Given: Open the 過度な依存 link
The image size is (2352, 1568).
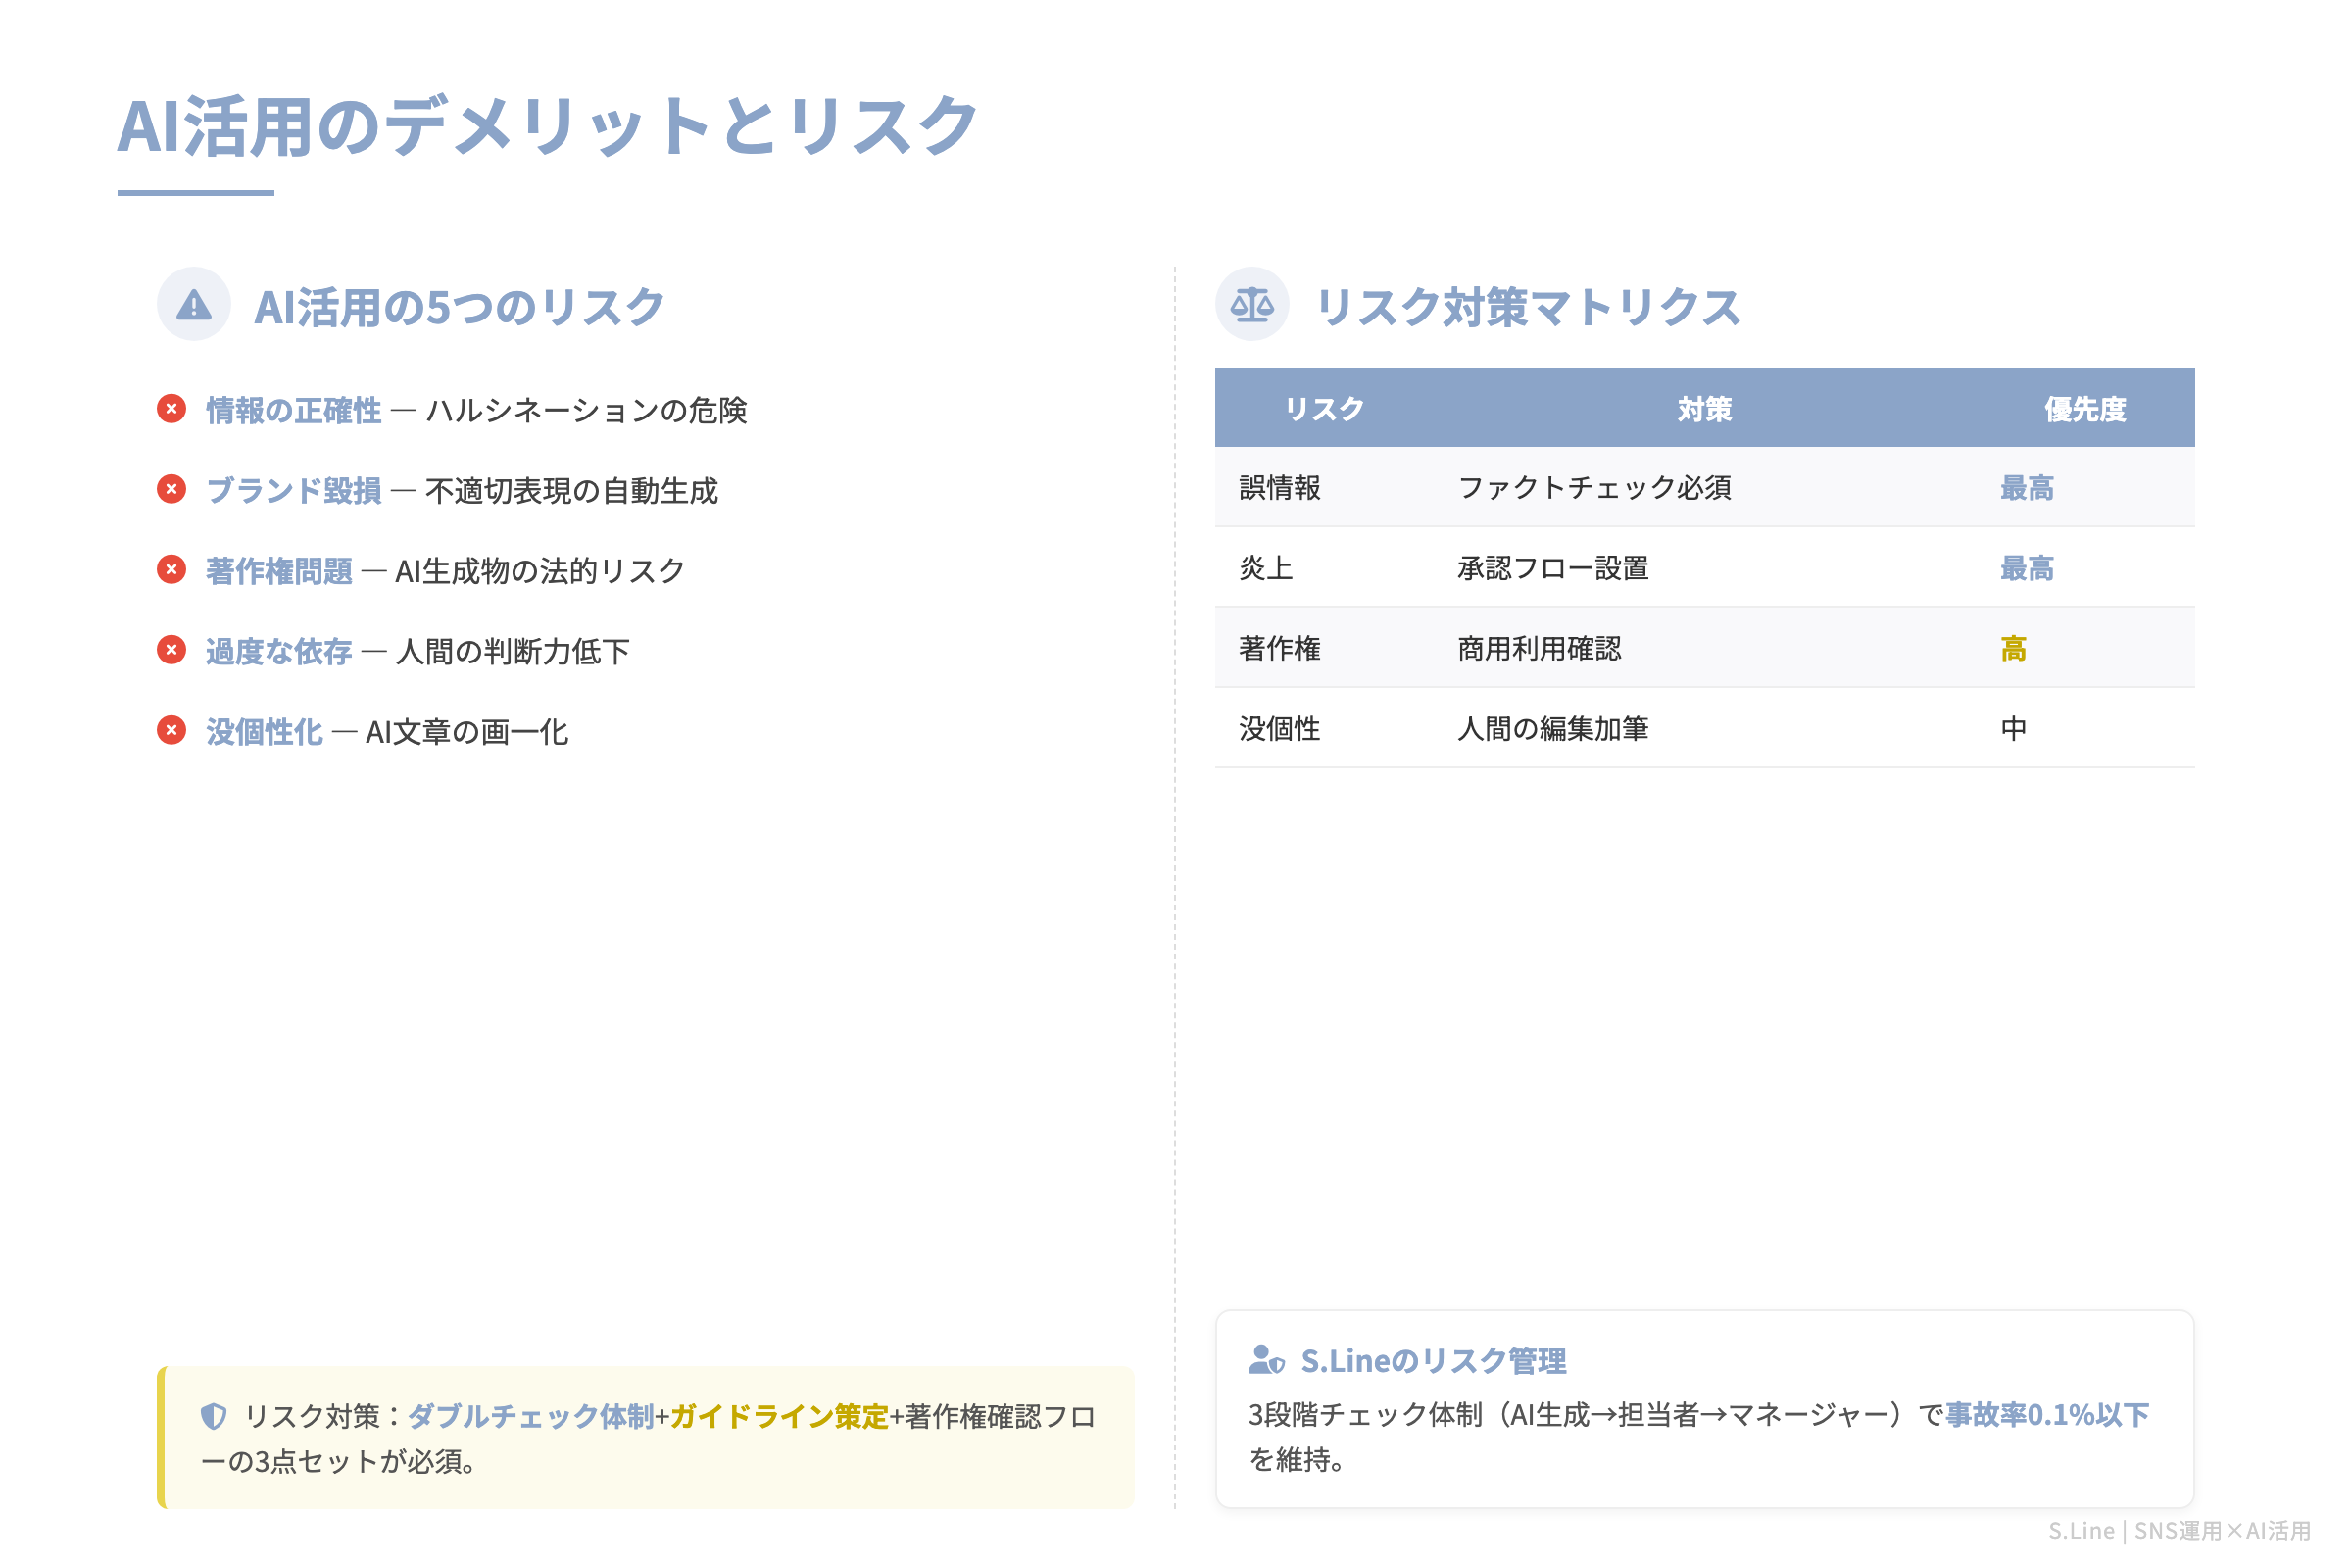Looking at the screenshot, I should (278, 651).
